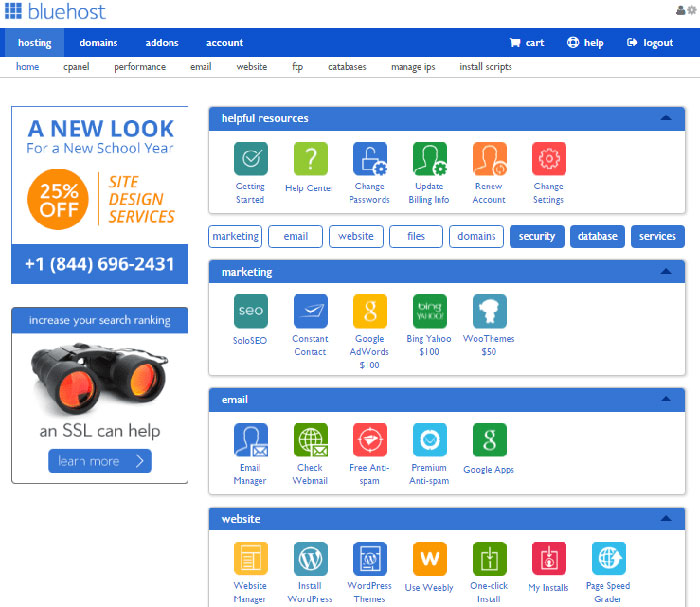Go to the account main tab
This screenshot has width=700, height=607.
point(224,43)
